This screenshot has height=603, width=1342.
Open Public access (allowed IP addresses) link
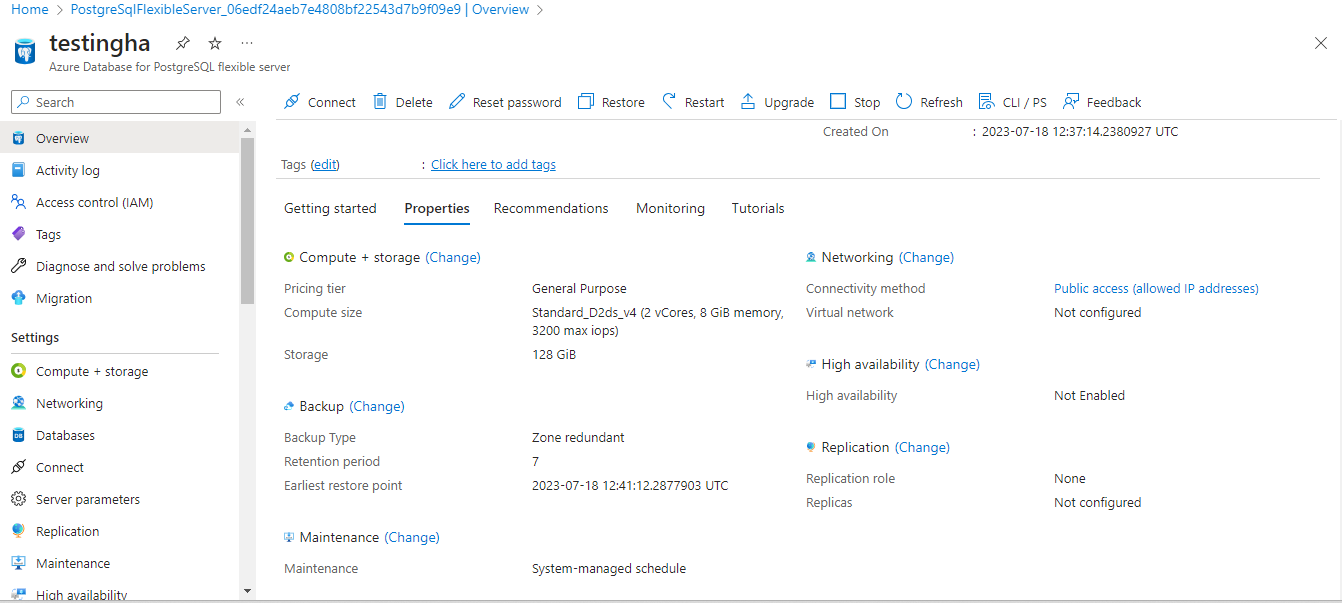point(1156,288)
